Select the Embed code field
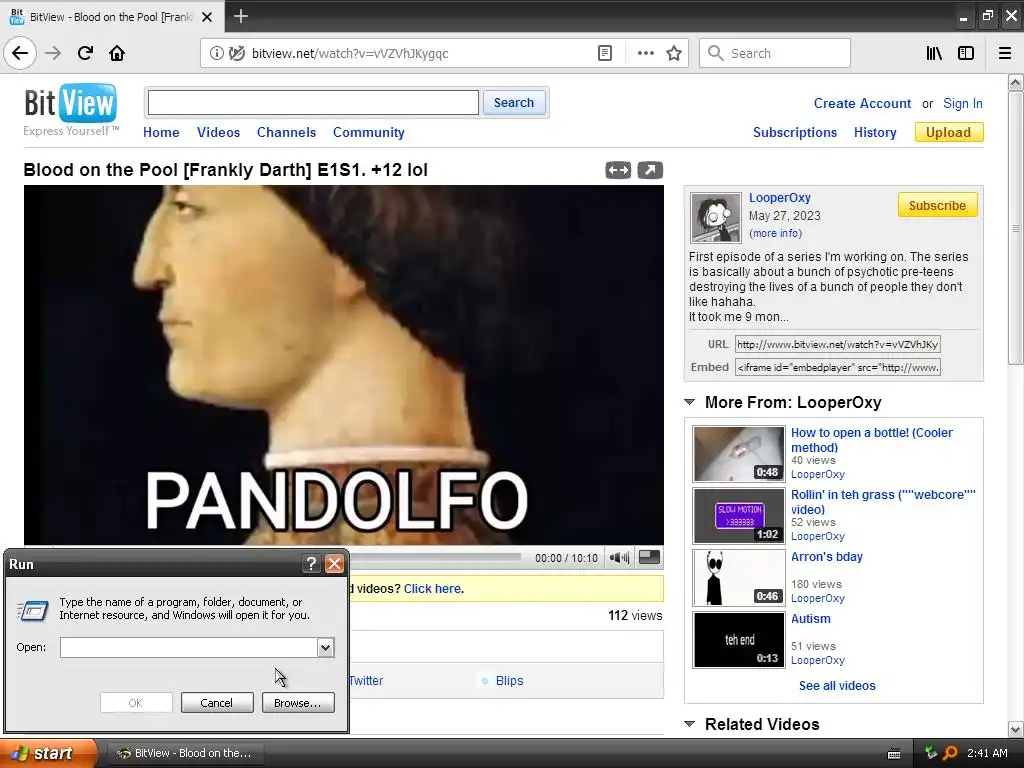The width and height of the screenshot is (1024, 768). point(837,367)
